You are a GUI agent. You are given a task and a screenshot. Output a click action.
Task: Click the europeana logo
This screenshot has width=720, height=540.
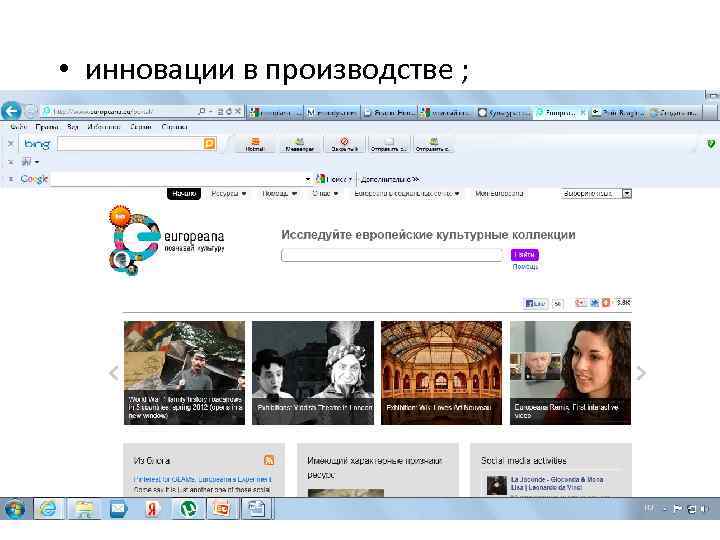pos(166,240)
